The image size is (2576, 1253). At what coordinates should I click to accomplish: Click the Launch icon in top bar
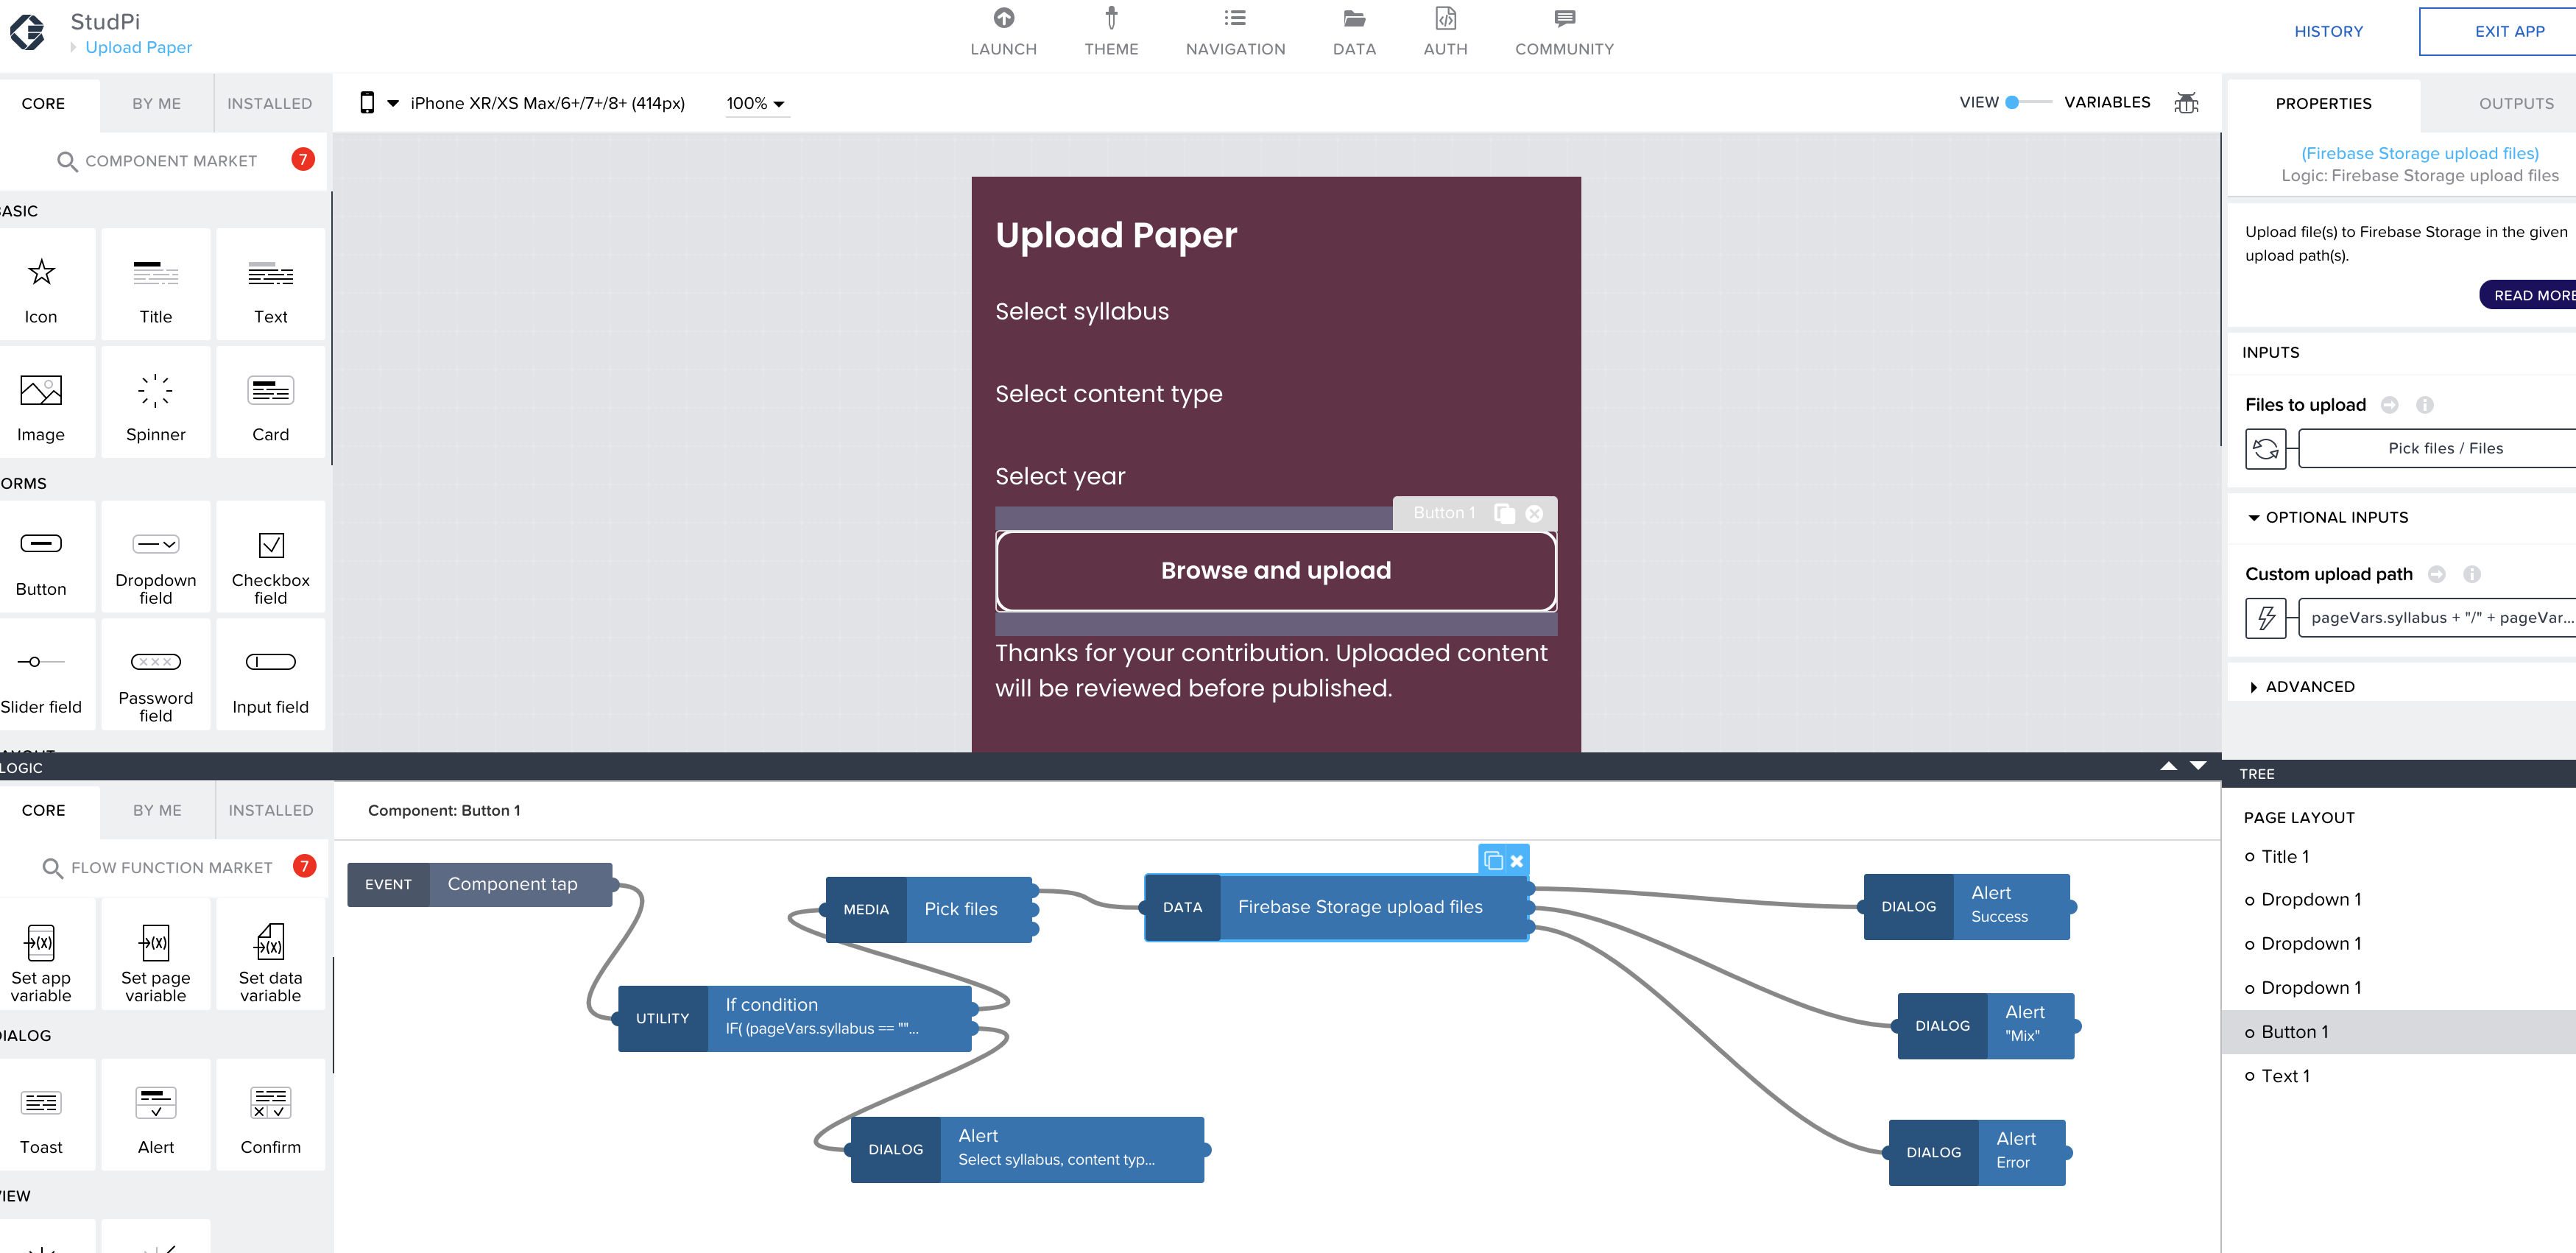pos(1003,19)
